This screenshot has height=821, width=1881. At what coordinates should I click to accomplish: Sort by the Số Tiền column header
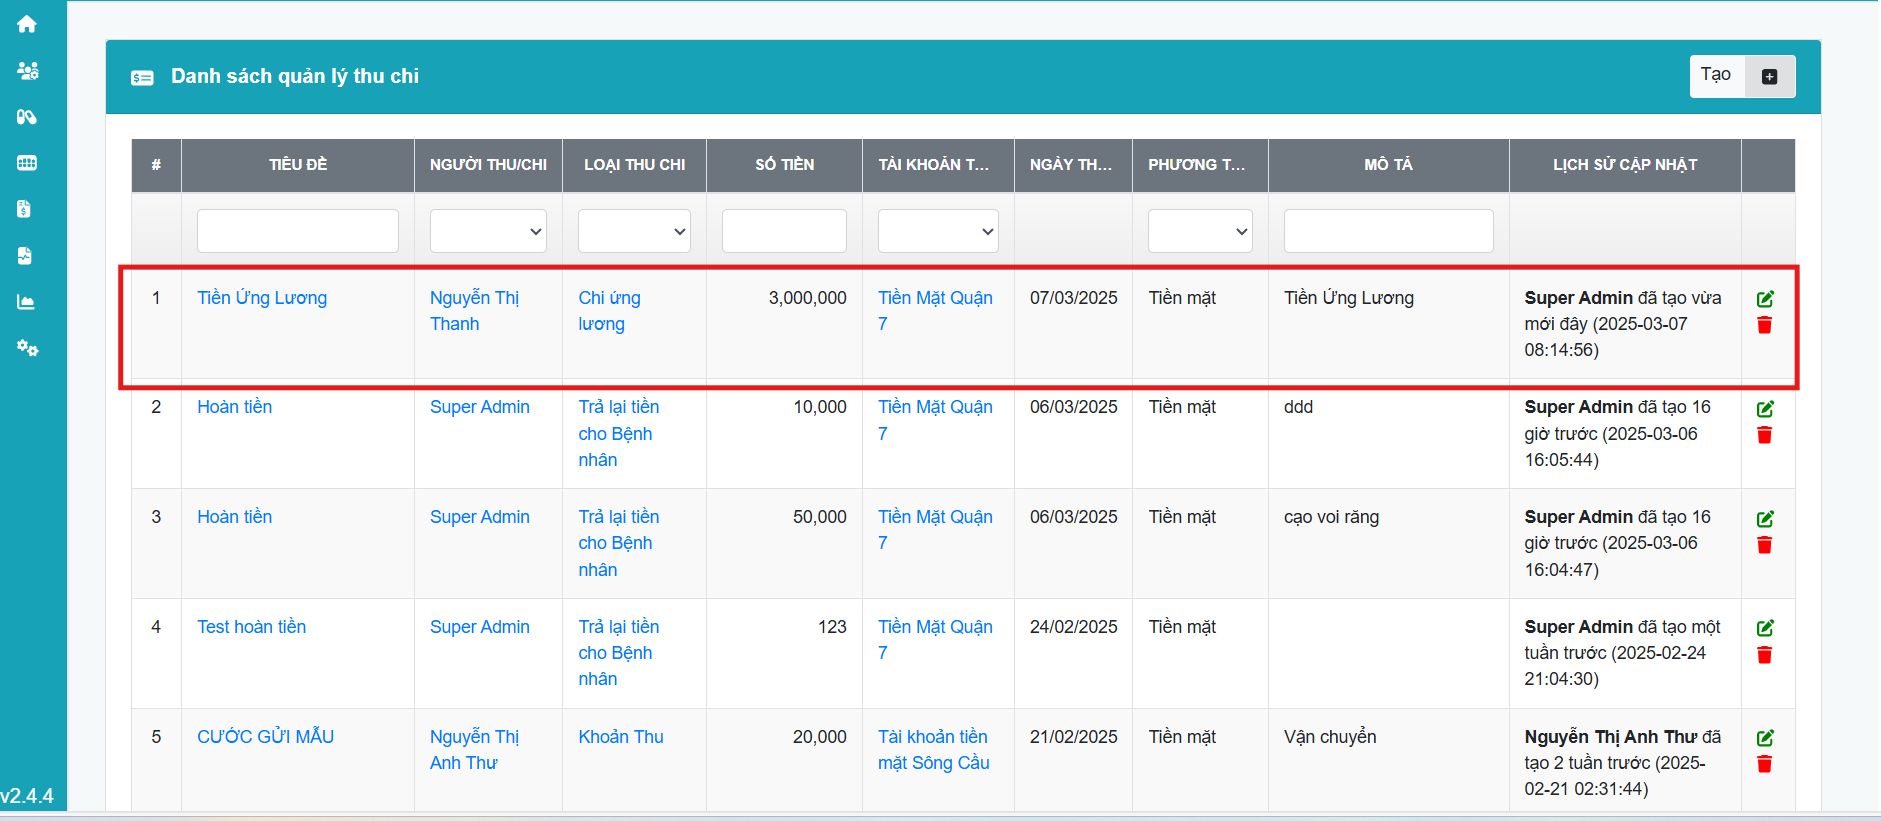784,165
